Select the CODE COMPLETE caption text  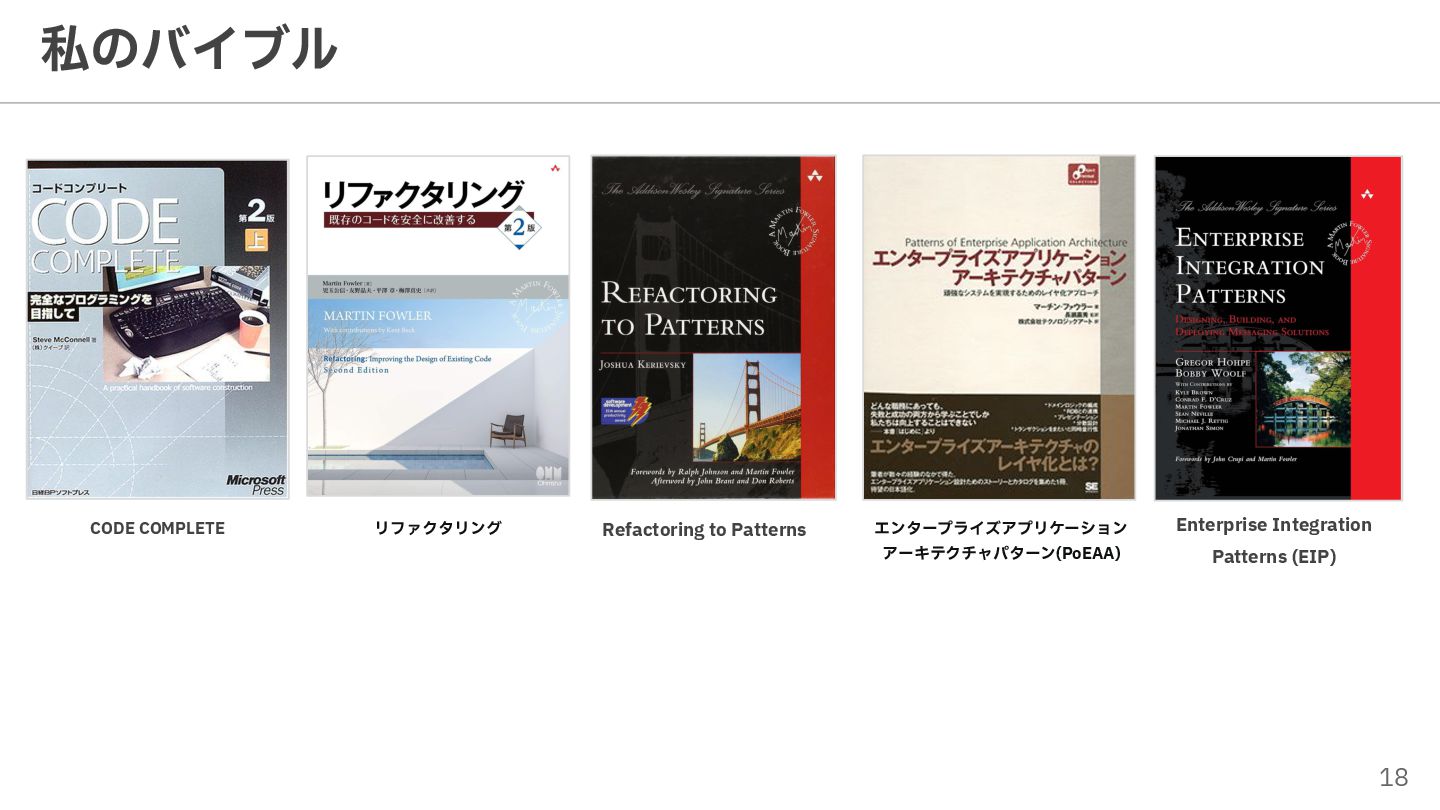coord(157,528)
